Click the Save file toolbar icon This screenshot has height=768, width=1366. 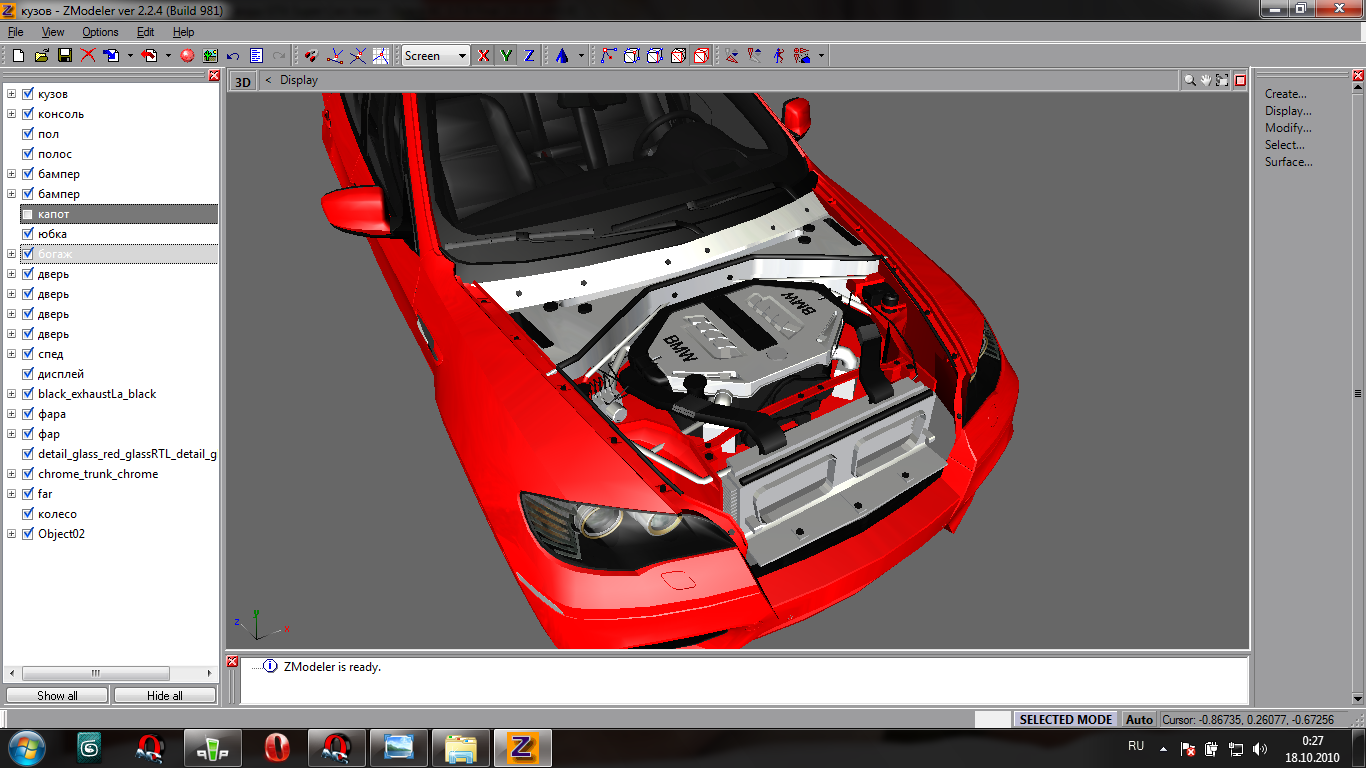coord(64,56)
